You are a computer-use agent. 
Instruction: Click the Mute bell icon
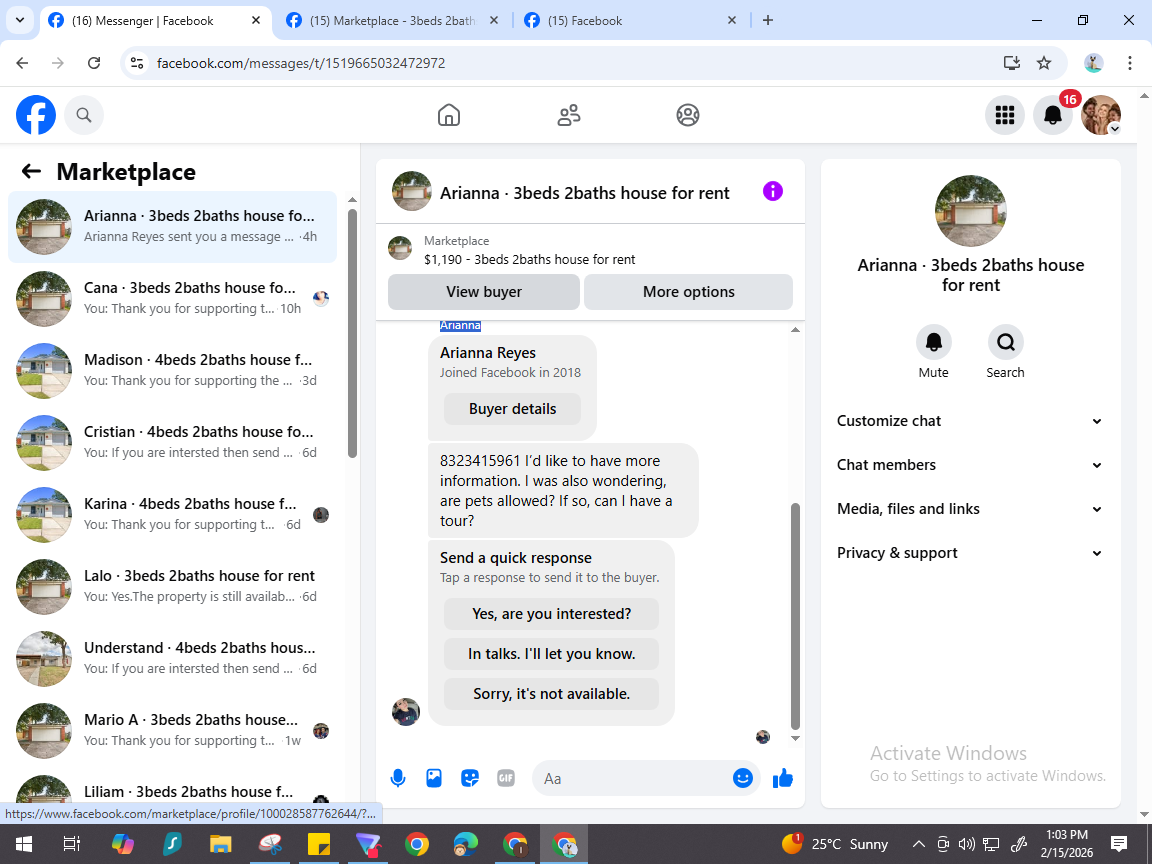click(x=933, y=342)
